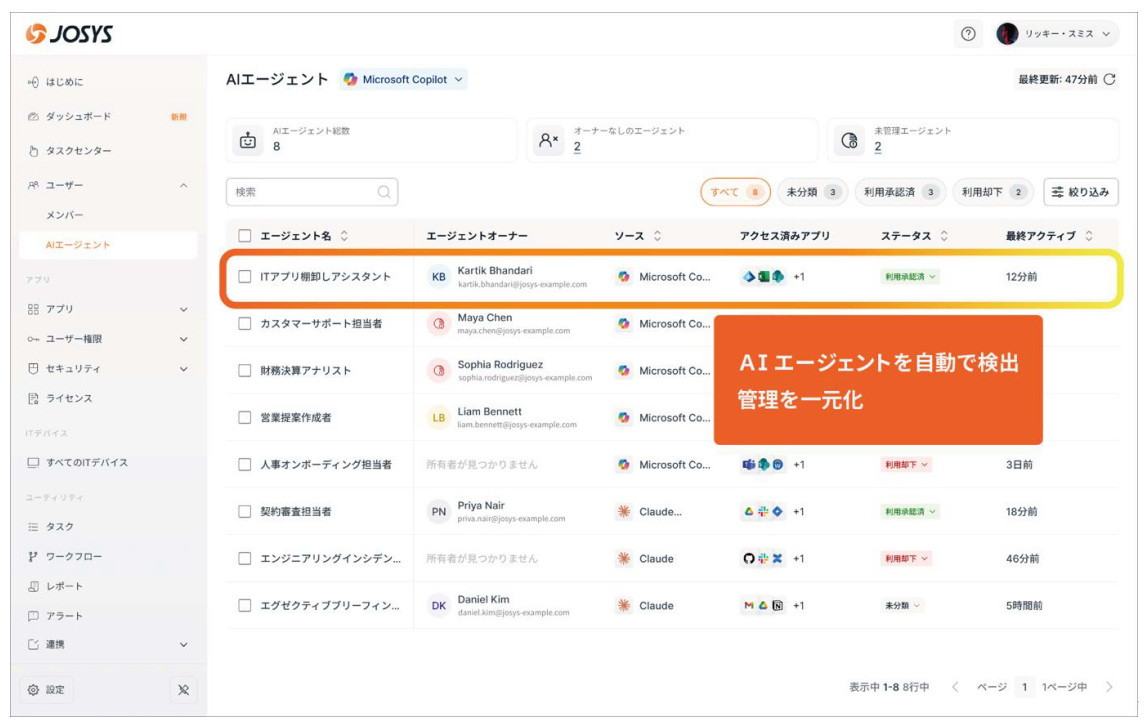Open status dropdown for ITアプリ棚卸しアシスタント
This screenshot has height=726, width=1144.
909,277
